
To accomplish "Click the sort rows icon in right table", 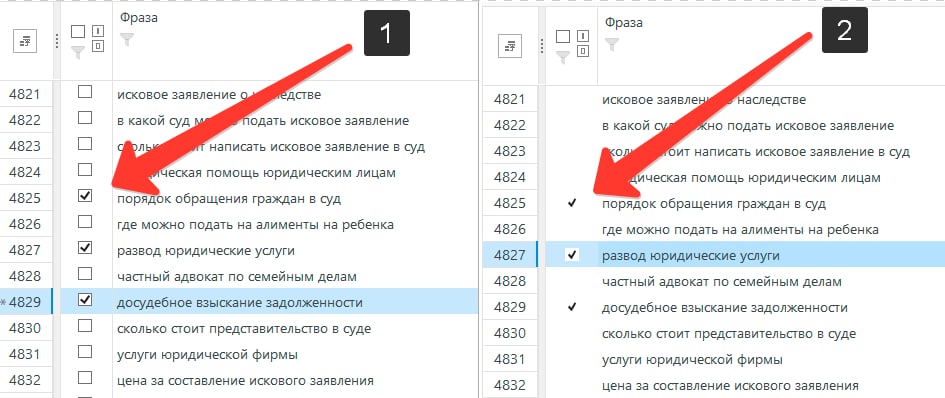I will coord(510,45).
